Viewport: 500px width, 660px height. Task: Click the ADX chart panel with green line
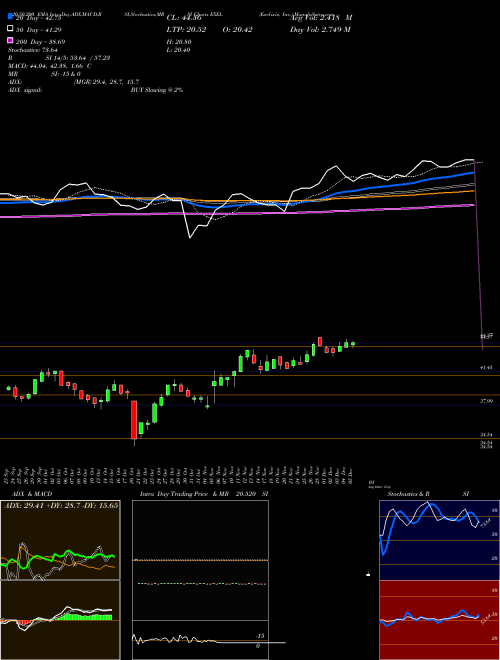coord(60,540)
